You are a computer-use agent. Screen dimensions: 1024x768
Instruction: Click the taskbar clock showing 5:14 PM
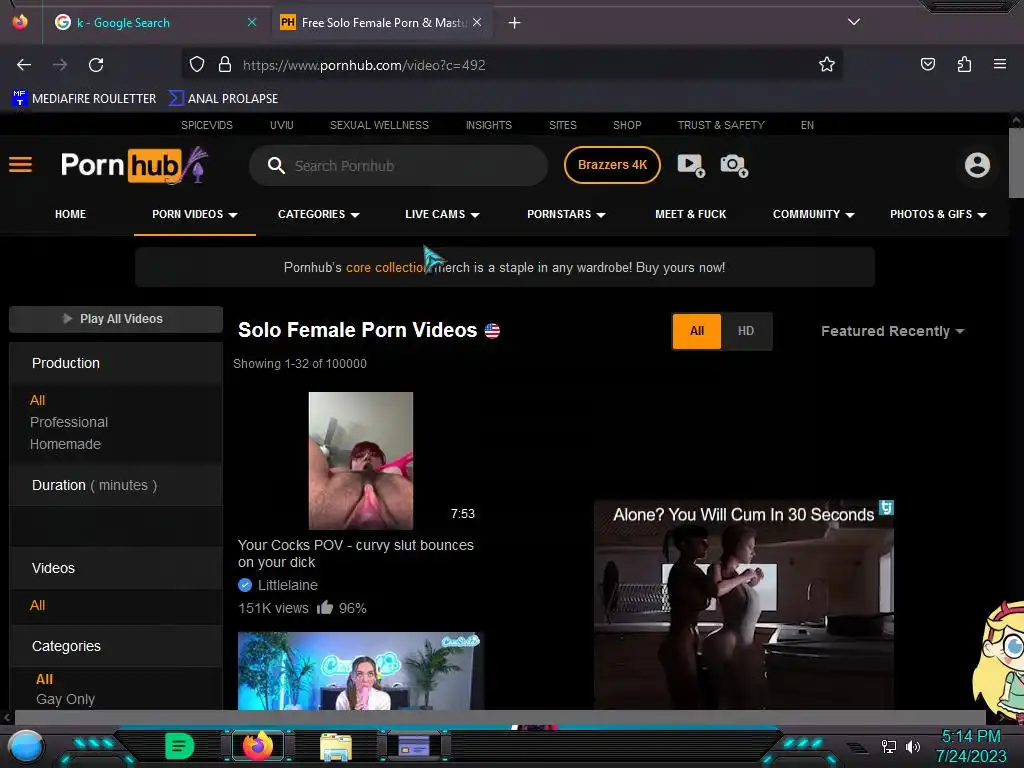[x=971, y=746]
